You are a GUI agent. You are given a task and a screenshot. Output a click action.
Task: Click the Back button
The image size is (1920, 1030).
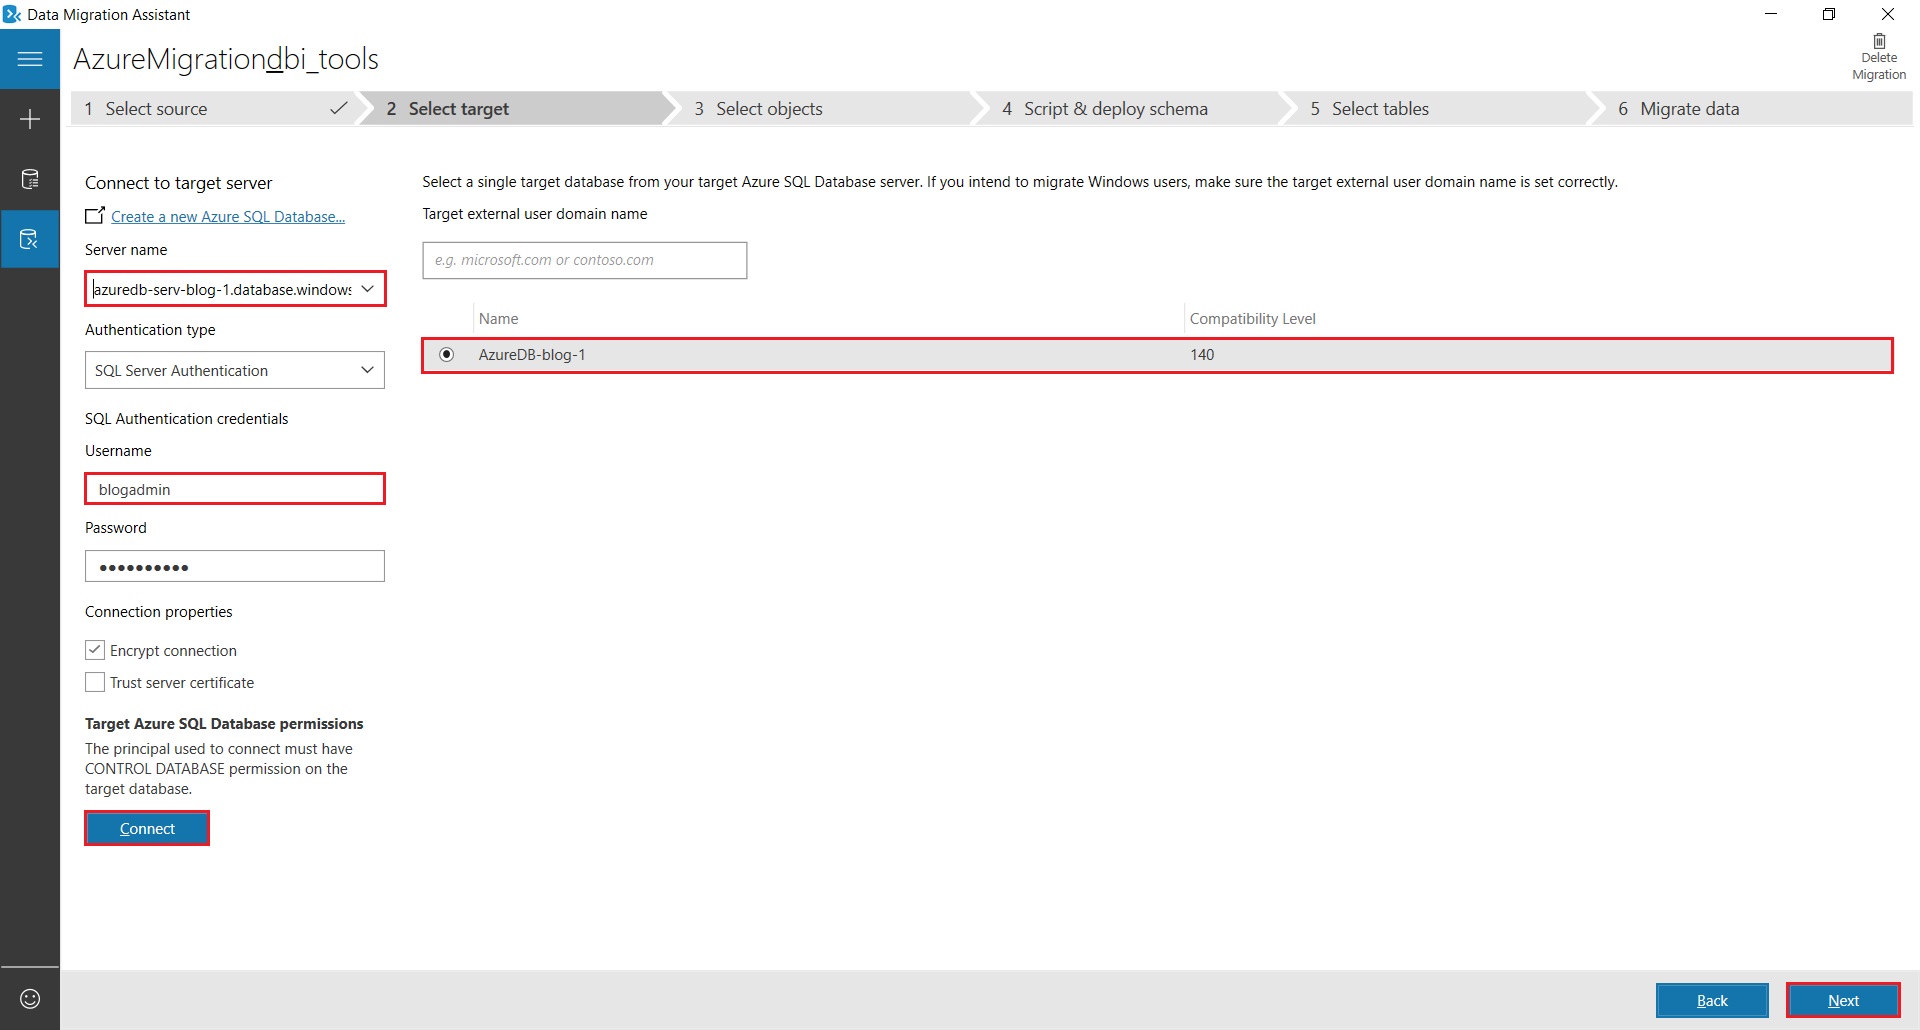(x=1712, y=1000)
